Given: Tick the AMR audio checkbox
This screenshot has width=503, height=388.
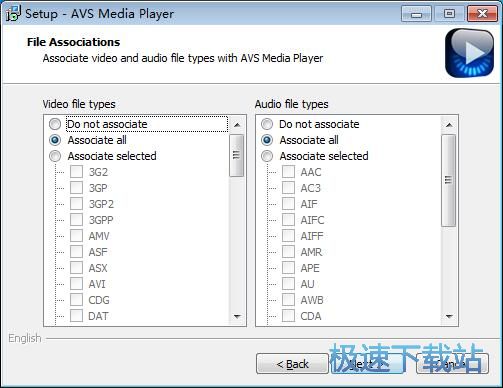Looking at the screenshot, I should (288, 252).
